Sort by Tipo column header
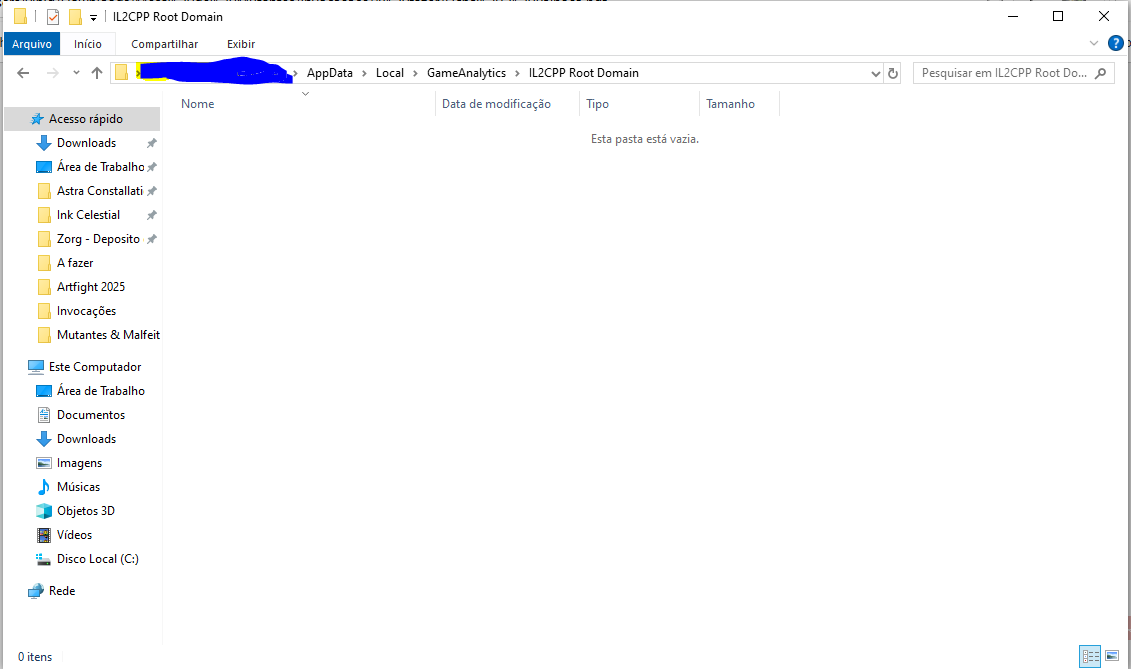The image size is (1131, 669). click(x=639, y=104)
